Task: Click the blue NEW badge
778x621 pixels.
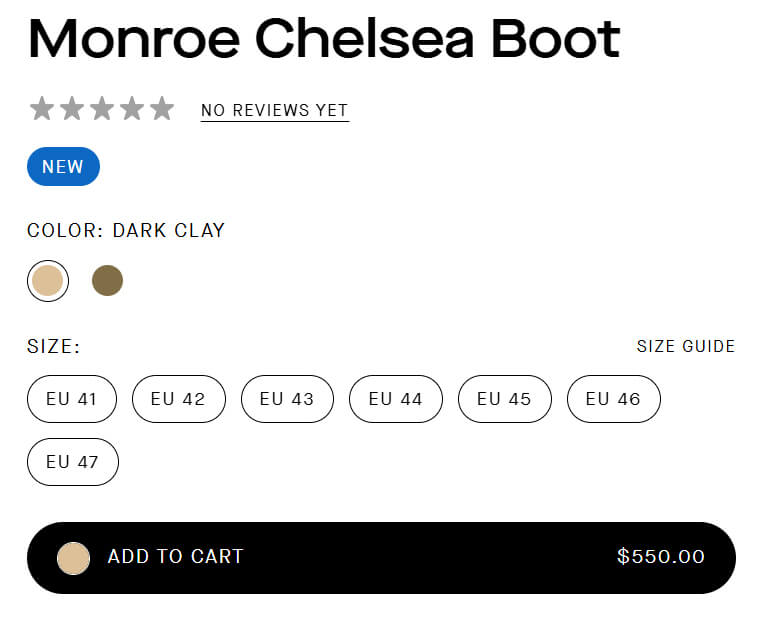Action: [x=63, y=167]
